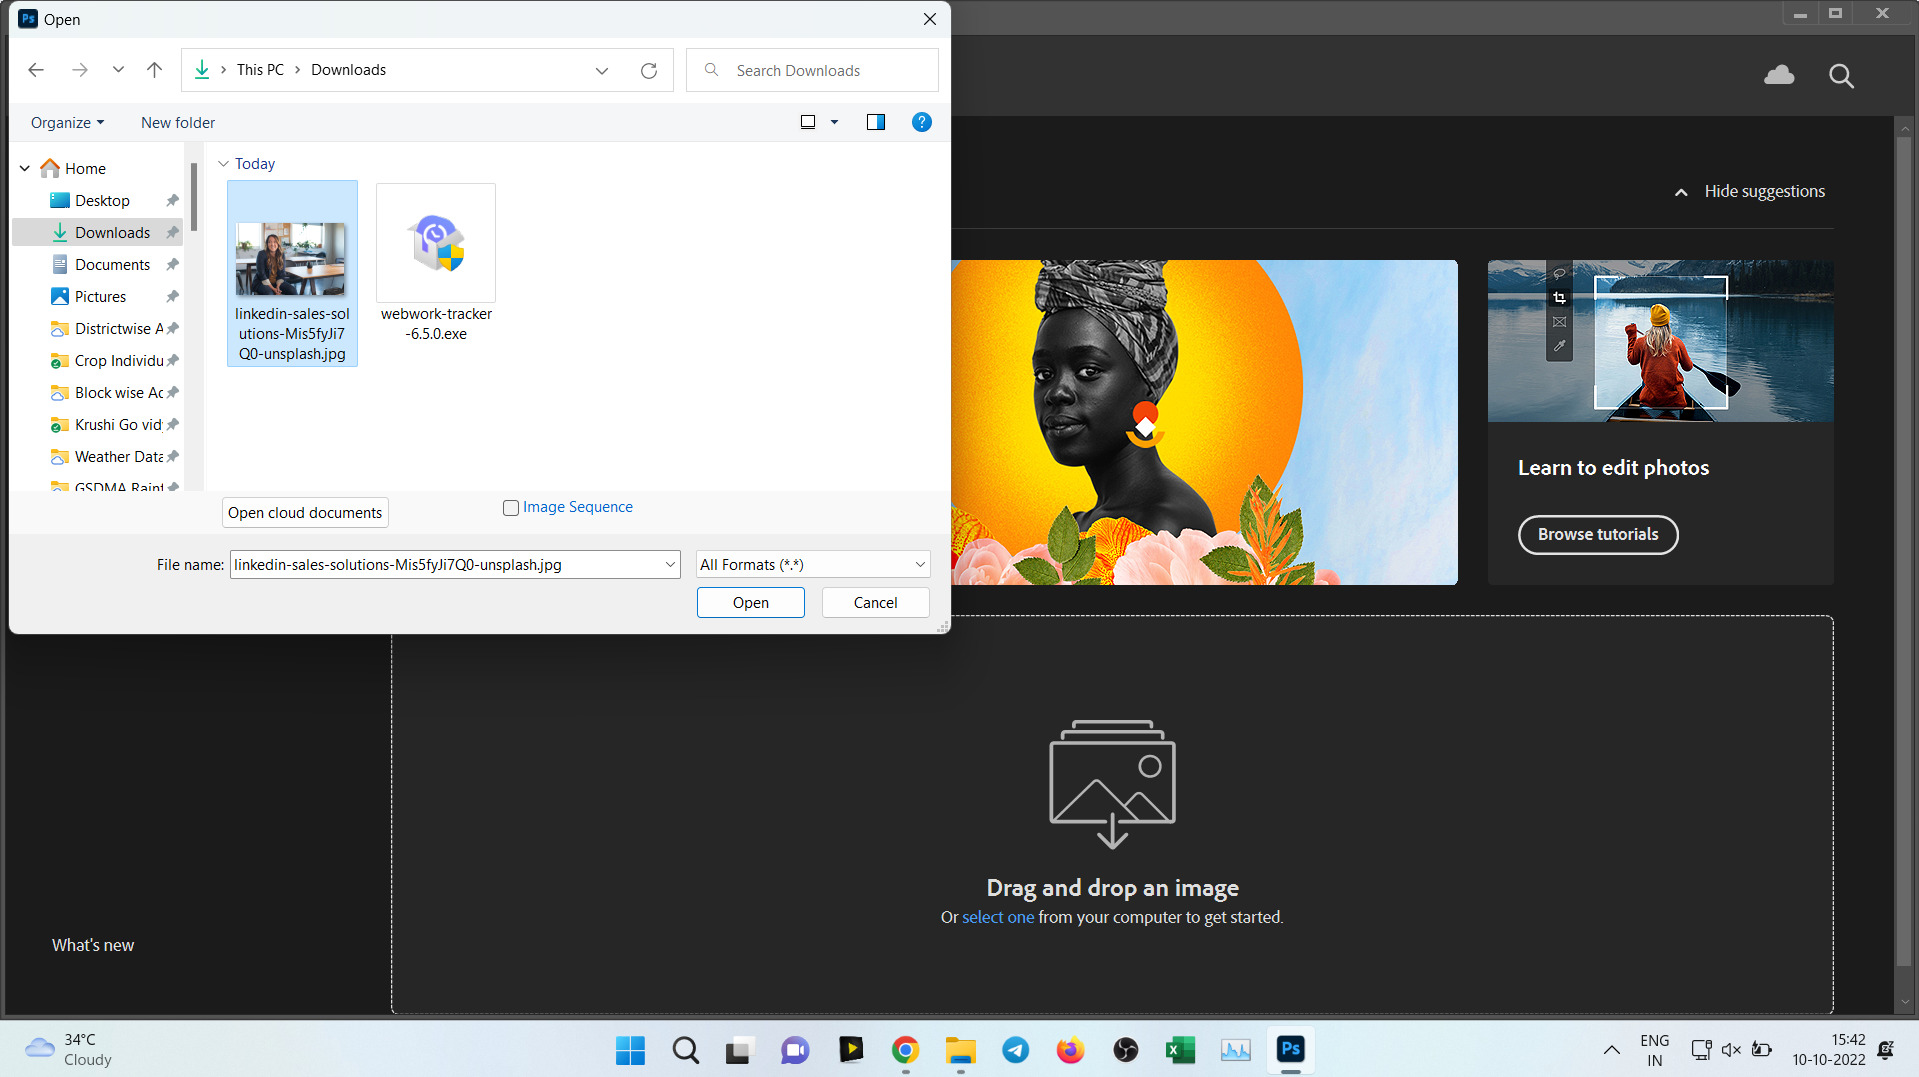Open Google Chrome from taskbar
The height and width of the screenshot is (1077, 1919).
pos(905,1050)
